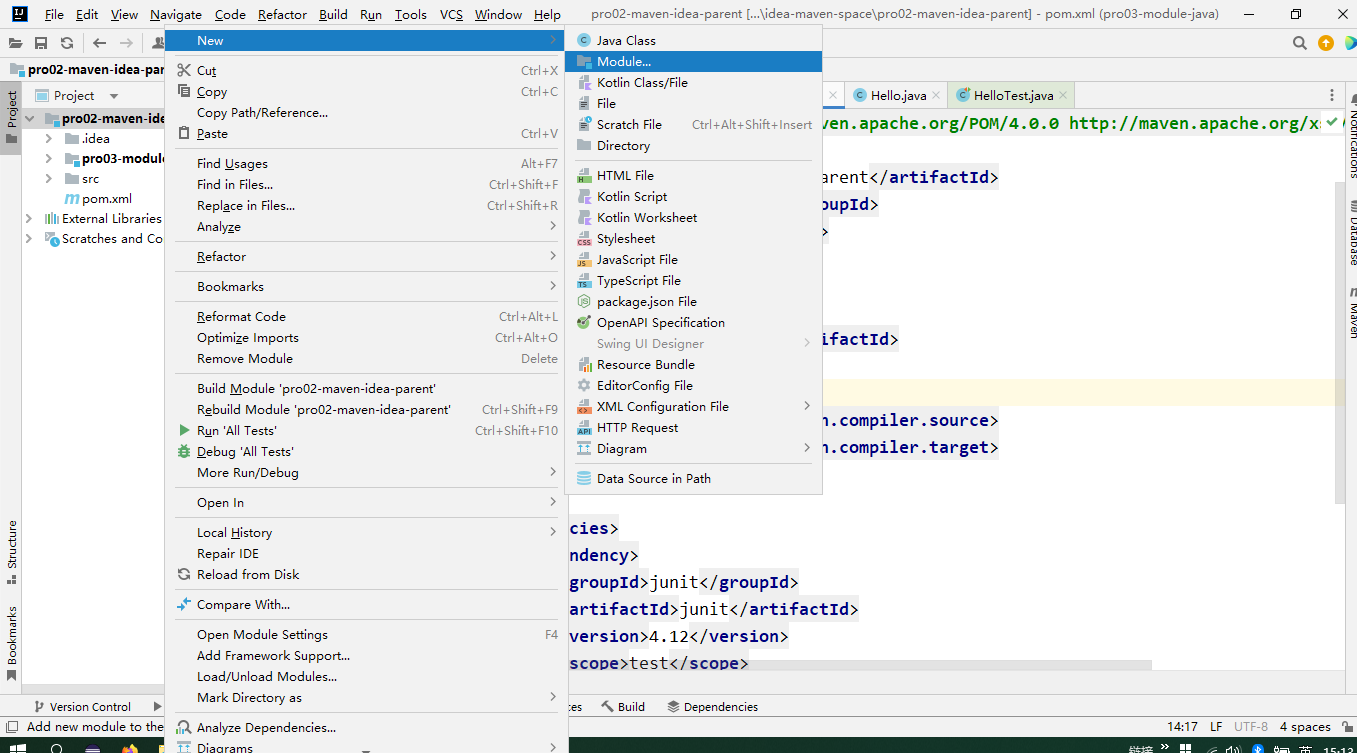Choose HTML File in New submenu

click(x=693, y=175)
